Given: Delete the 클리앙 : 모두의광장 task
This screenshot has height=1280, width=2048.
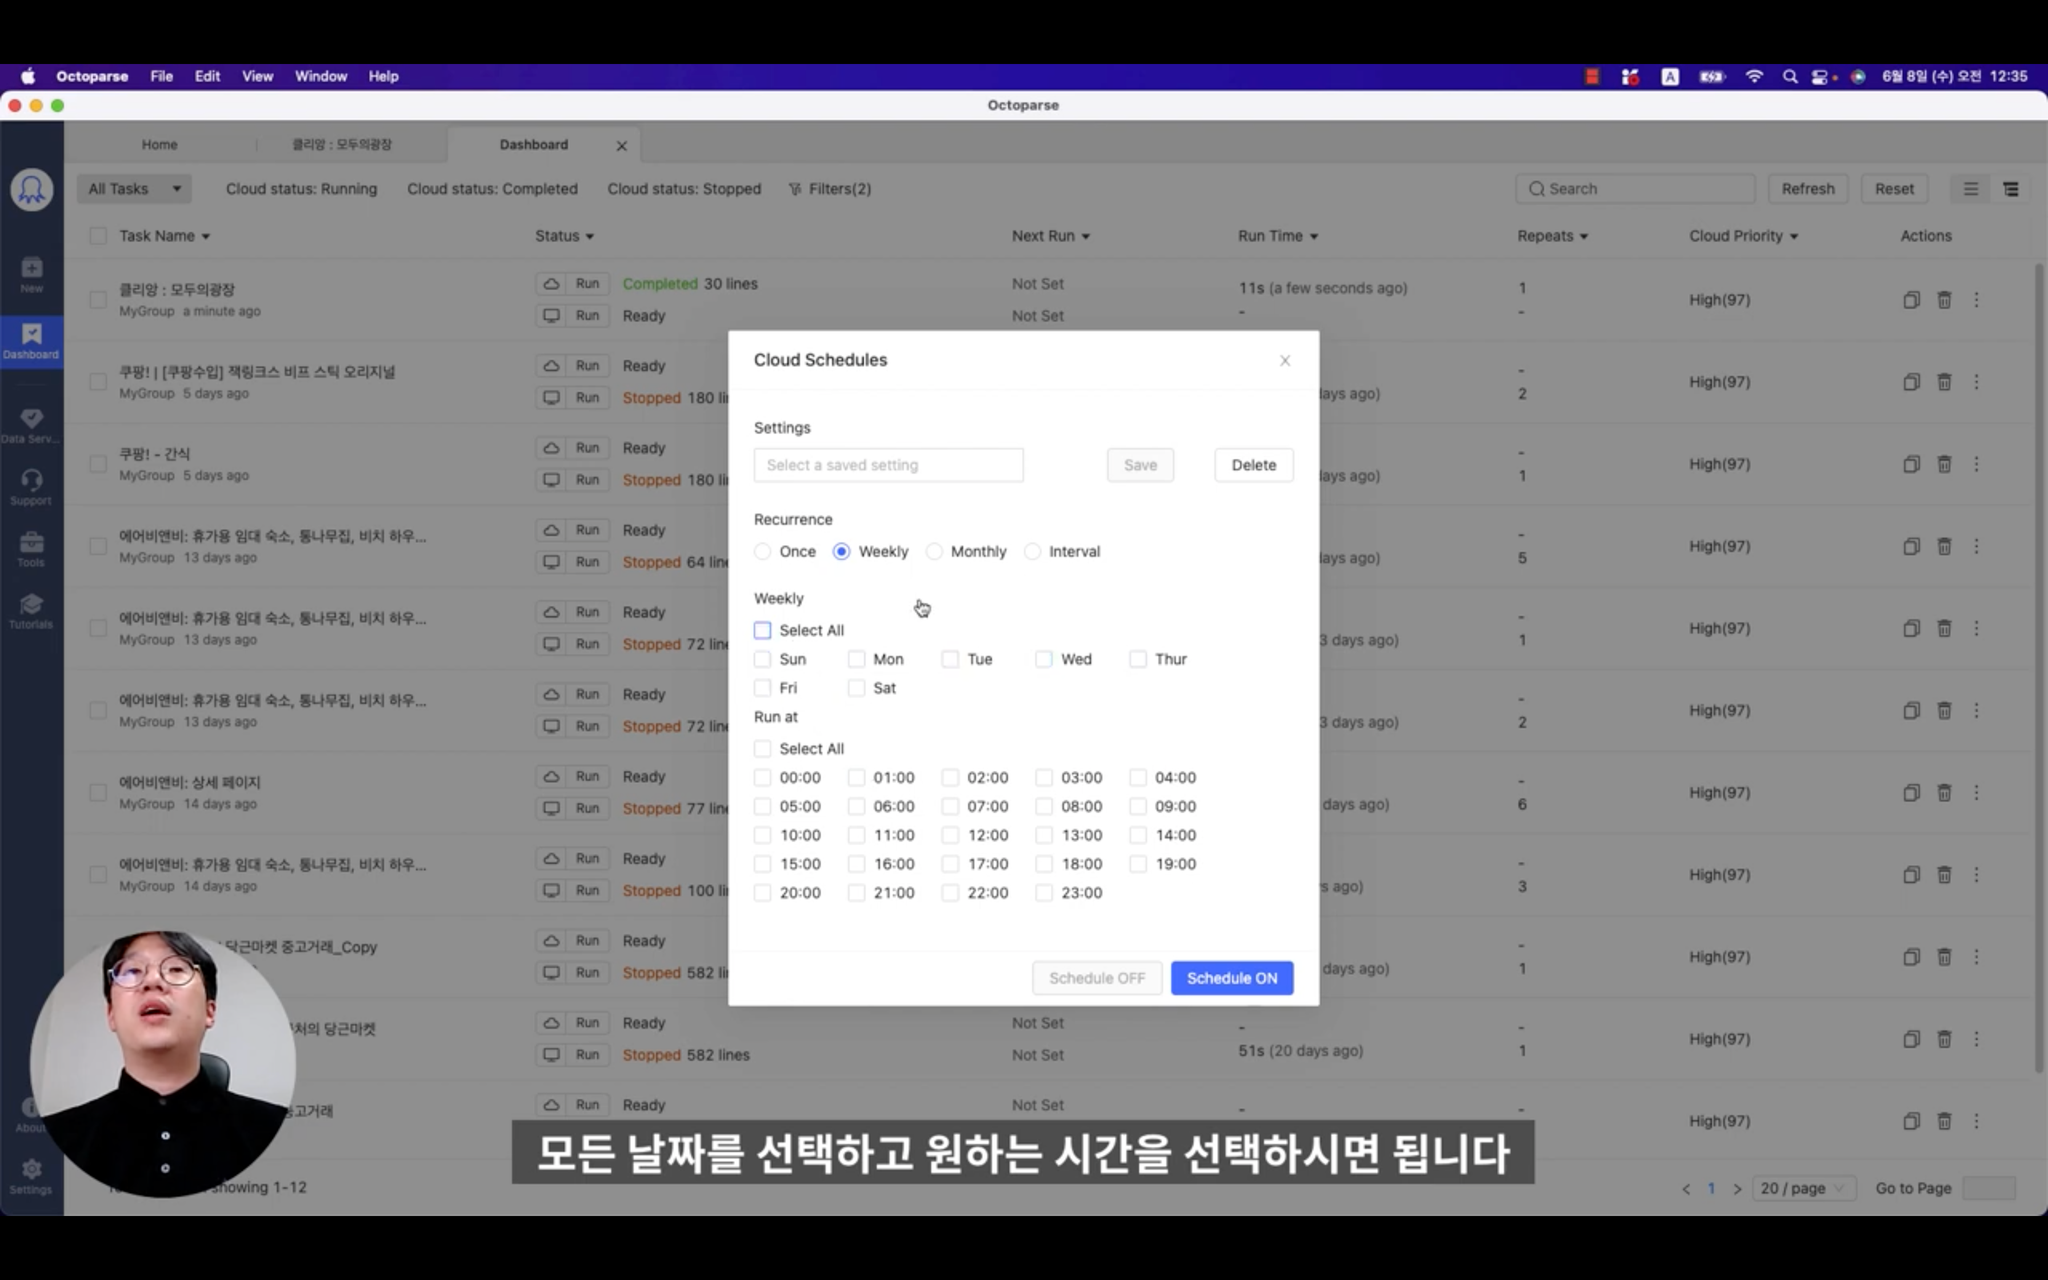Looking at the screenshot, I should [x=1944, y=300].
